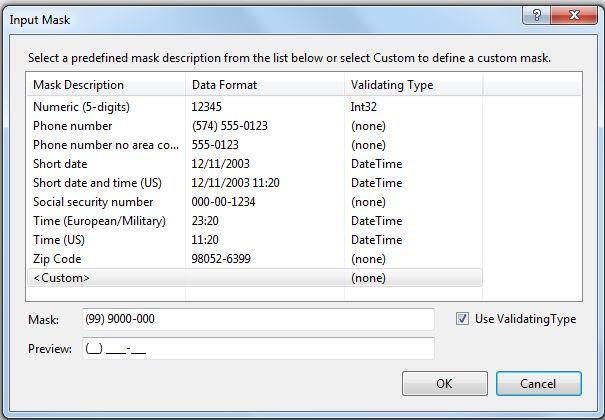Click the 12/11/2003 data format cell

coord(220,164)
